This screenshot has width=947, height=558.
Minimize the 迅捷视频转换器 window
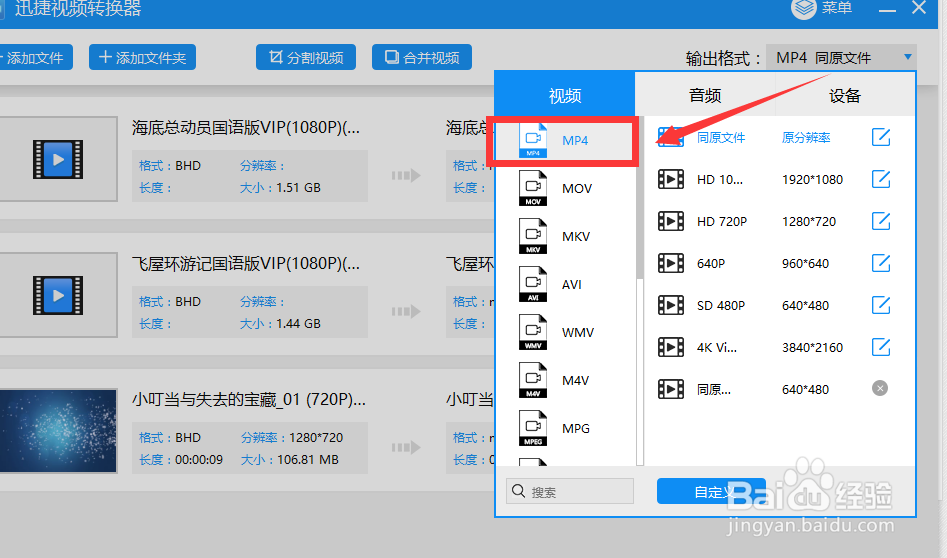click(x=887, y=10)
